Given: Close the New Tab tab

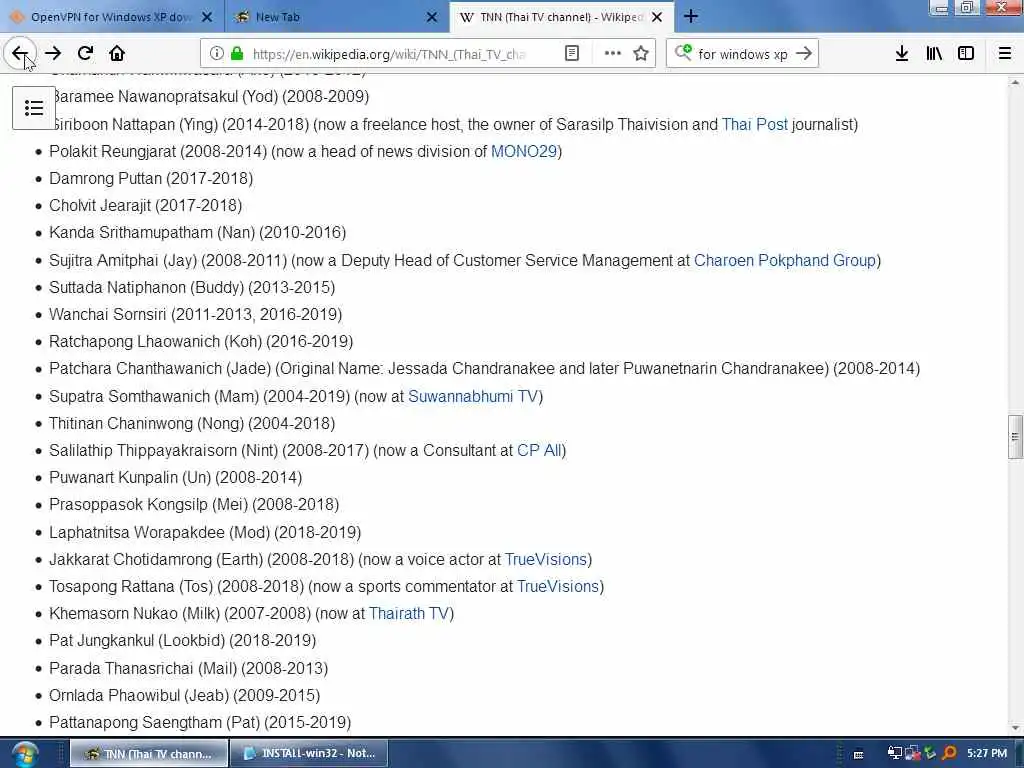Looking at the screenshot, I should point(432,17).
